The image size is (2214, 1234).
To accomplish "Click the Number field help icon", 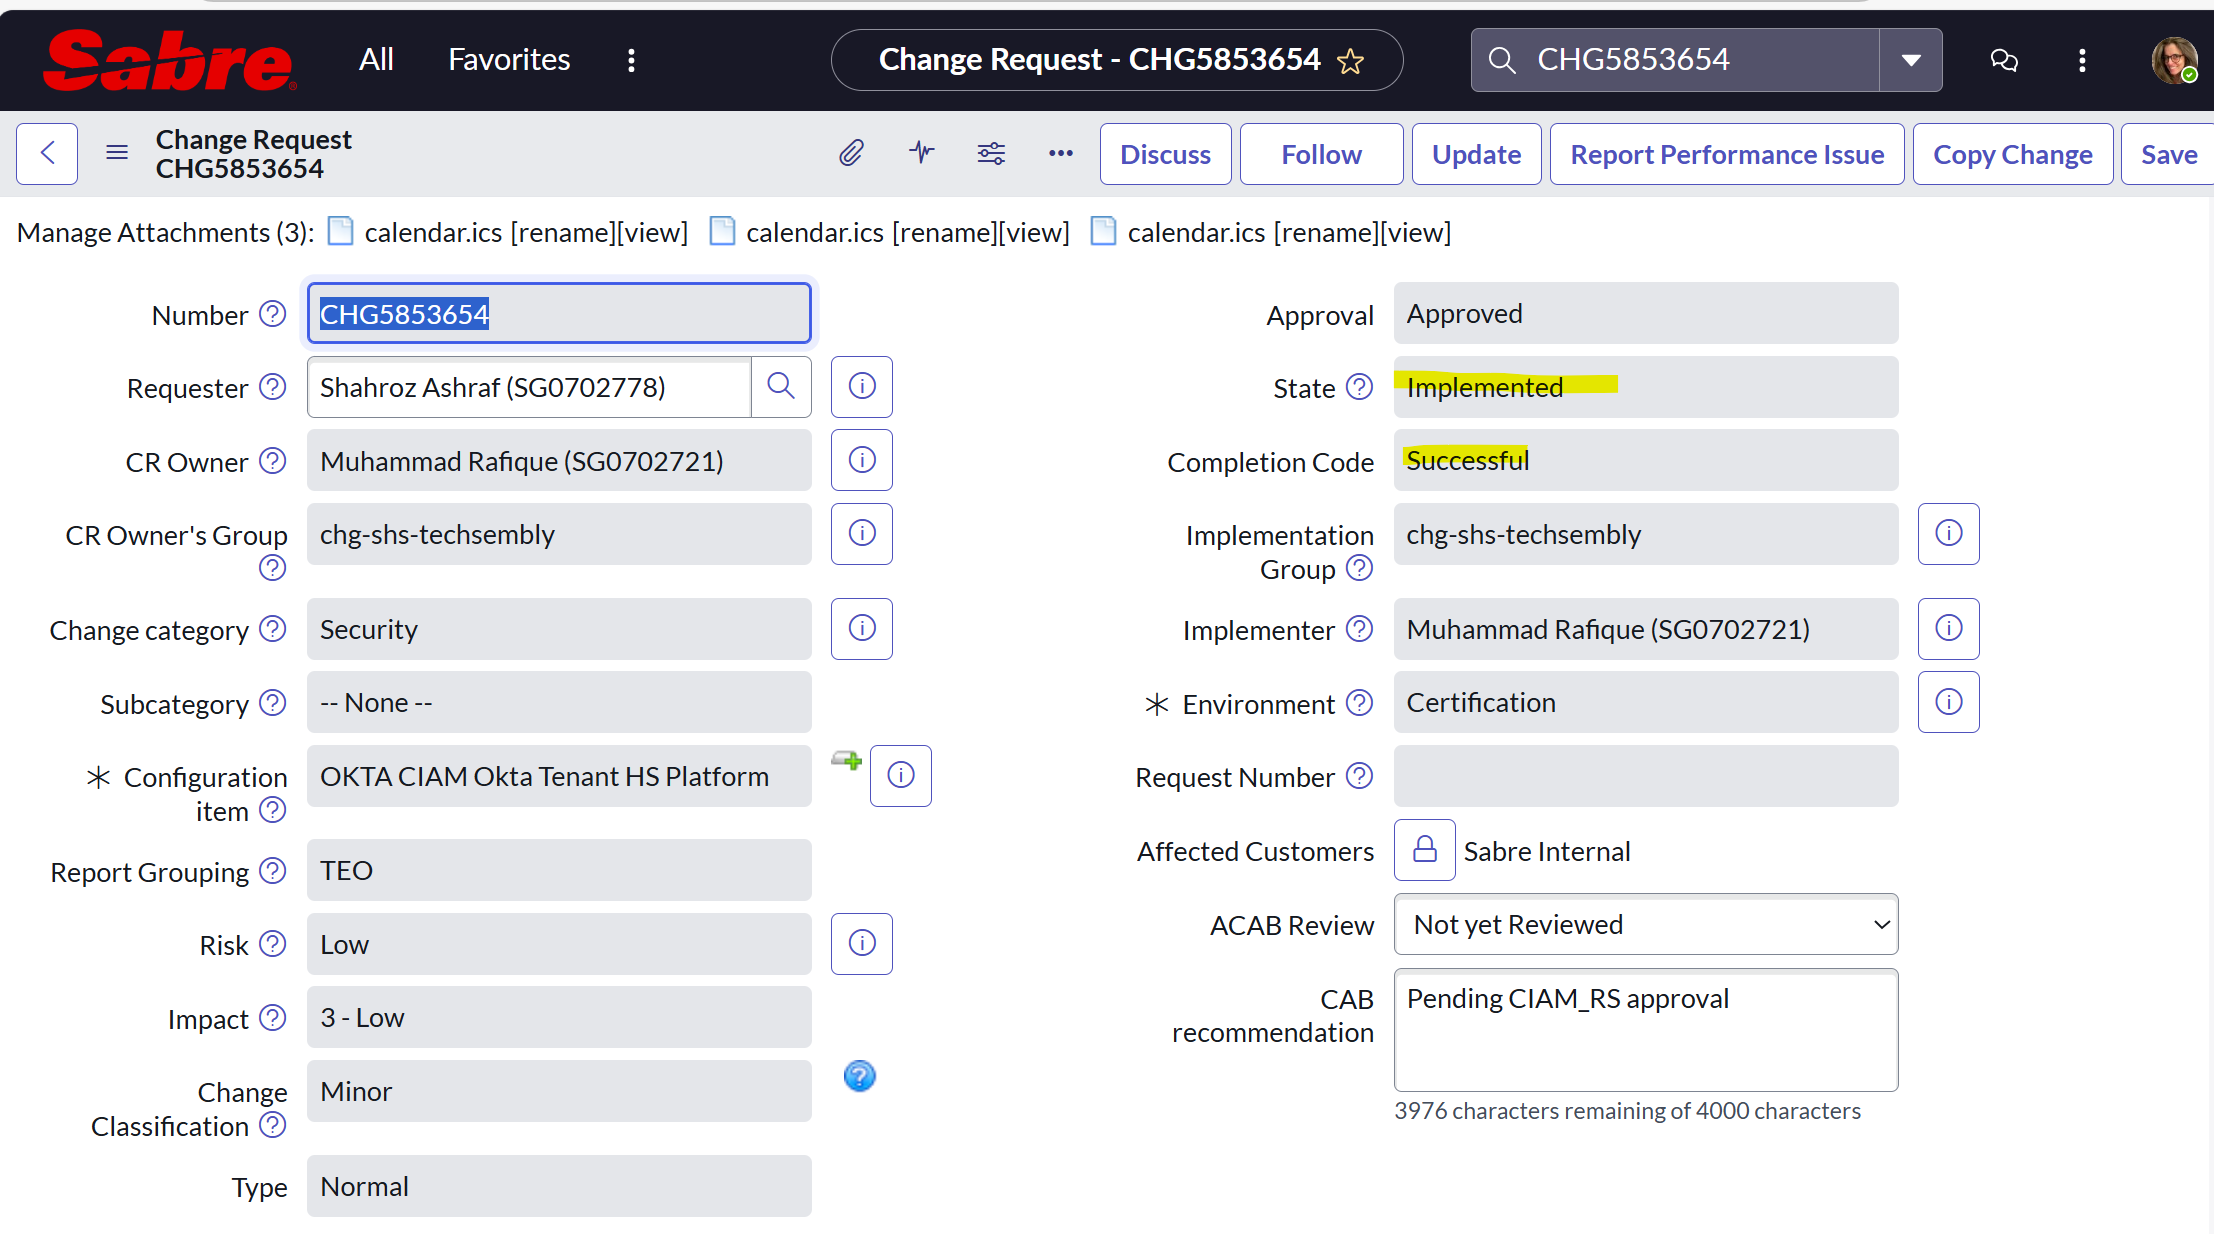I will point(272,314).
